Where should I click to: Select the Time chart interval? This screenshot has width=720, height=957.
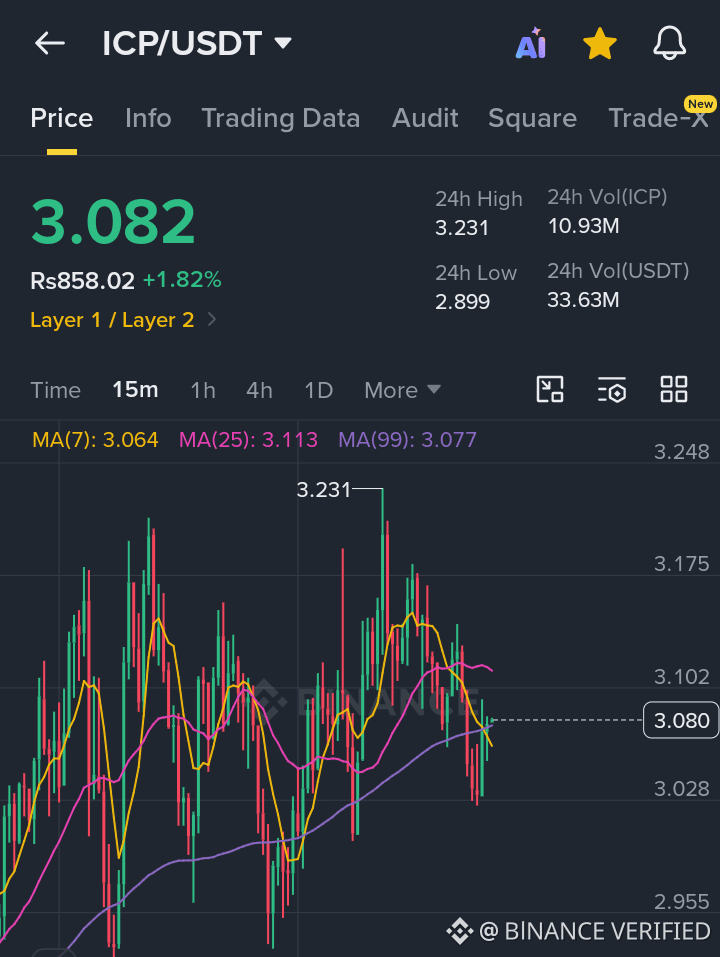click(56, 390)
